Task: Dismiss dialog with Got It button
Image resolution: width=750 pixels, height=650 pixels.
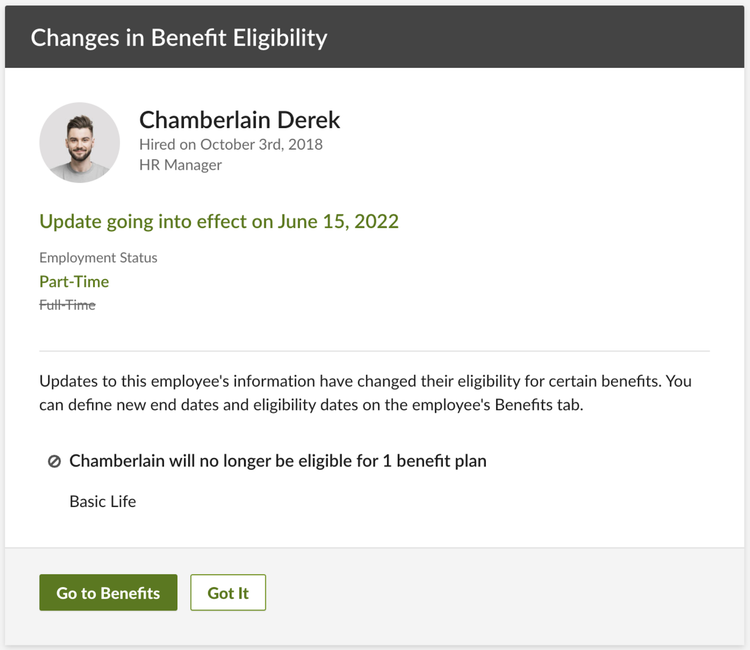Action: [x=228, y=592]
